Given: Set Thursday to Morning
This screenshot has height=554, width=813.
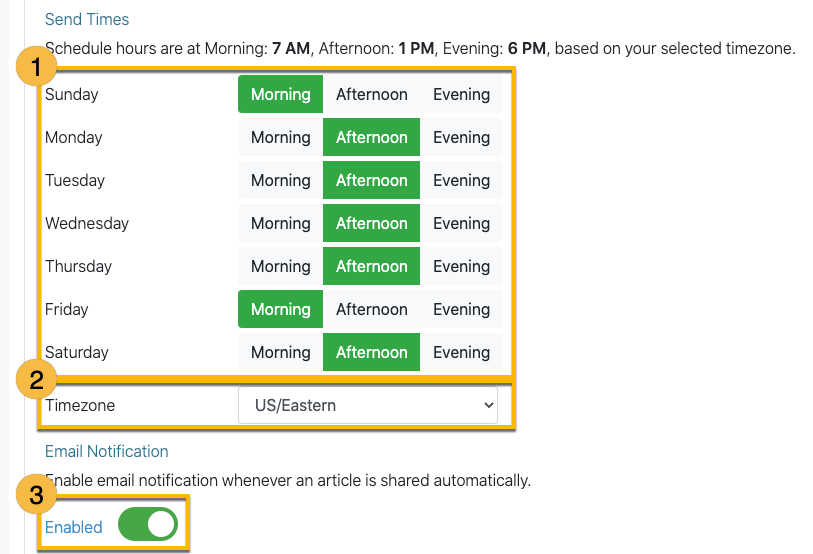Looking at the screenshot, I should [x=281, y=267].
